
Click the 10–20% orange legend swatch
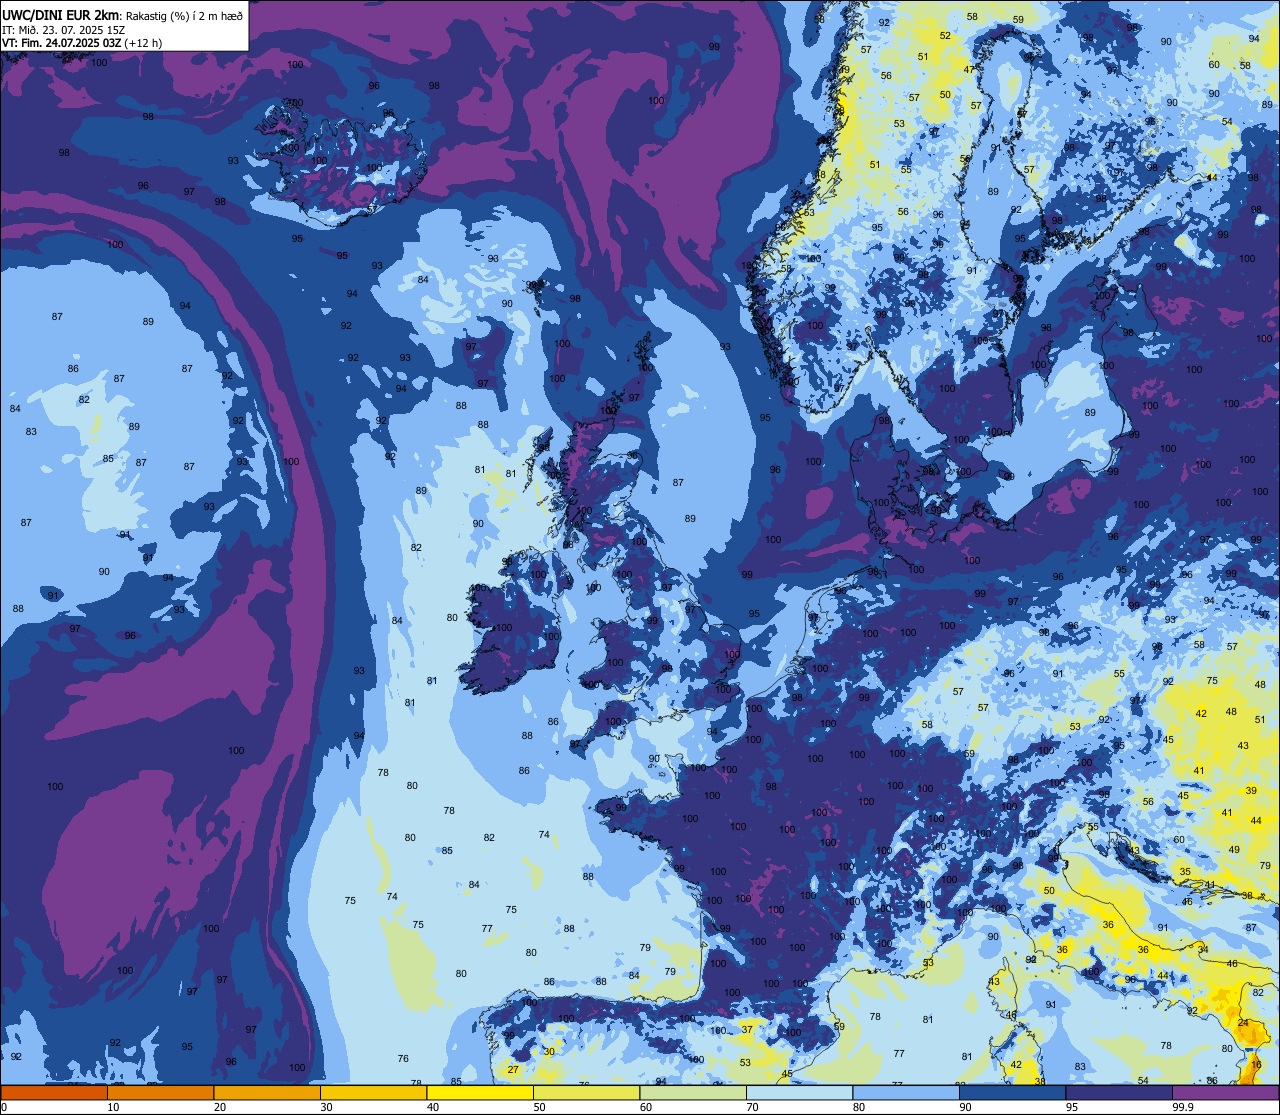click(x=160, y=1093)
